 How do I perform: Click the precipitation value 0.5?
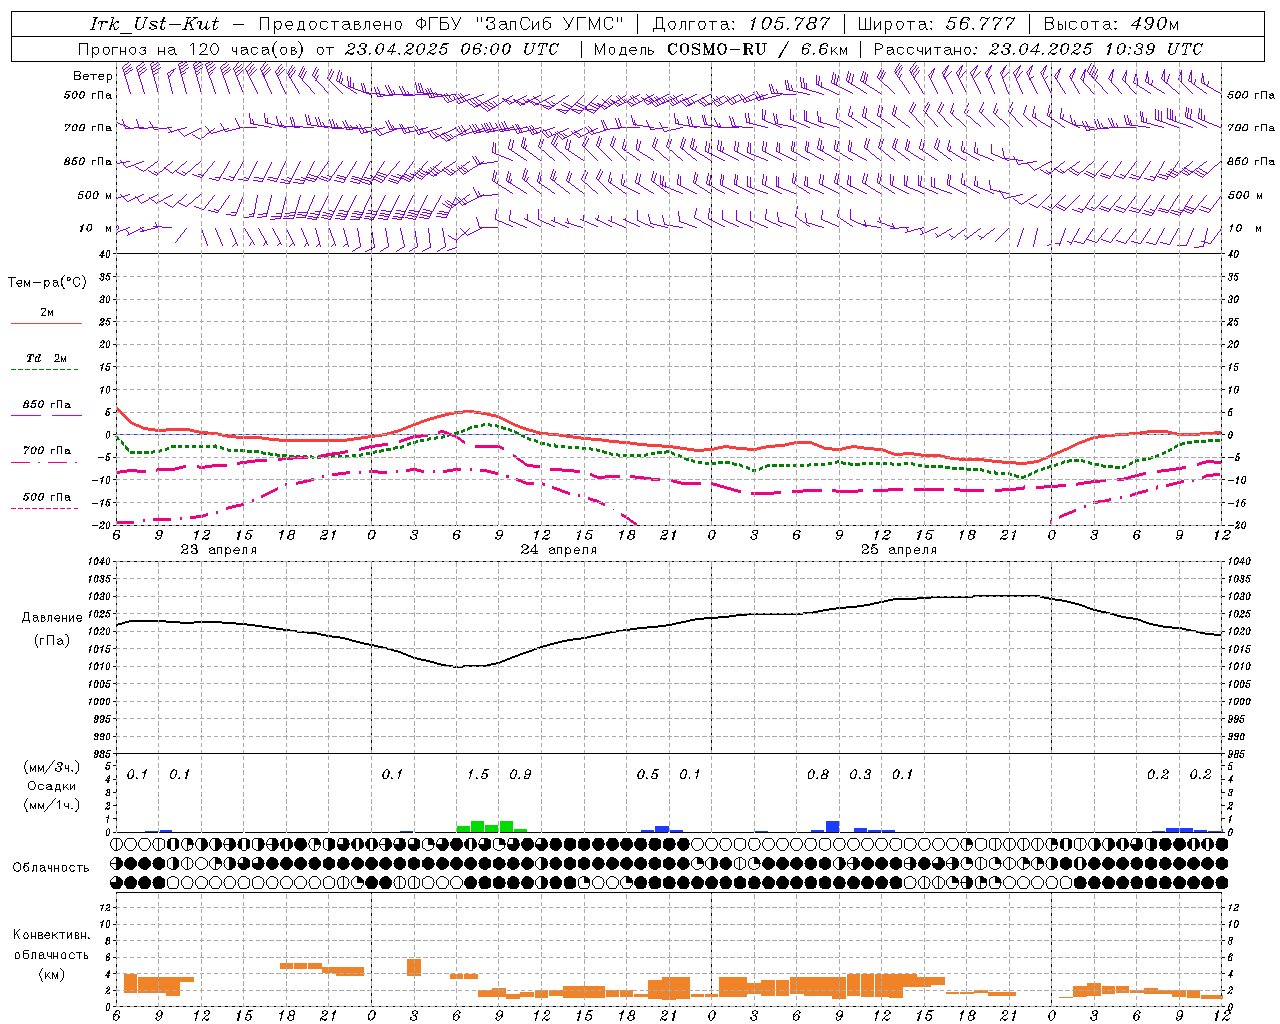[x=648, y=775]
